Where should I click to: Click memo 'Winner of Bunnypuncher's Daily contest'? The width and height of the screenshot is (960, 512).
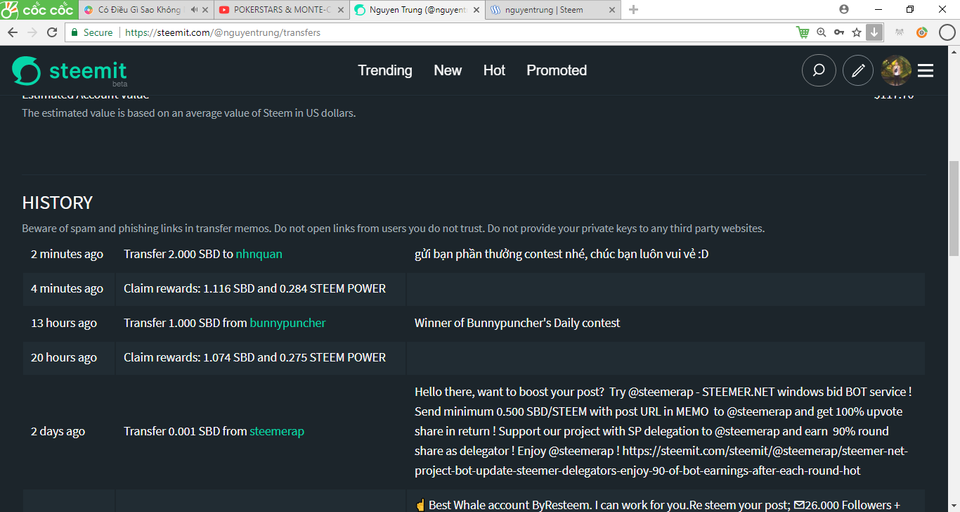(x=517, y=323)
